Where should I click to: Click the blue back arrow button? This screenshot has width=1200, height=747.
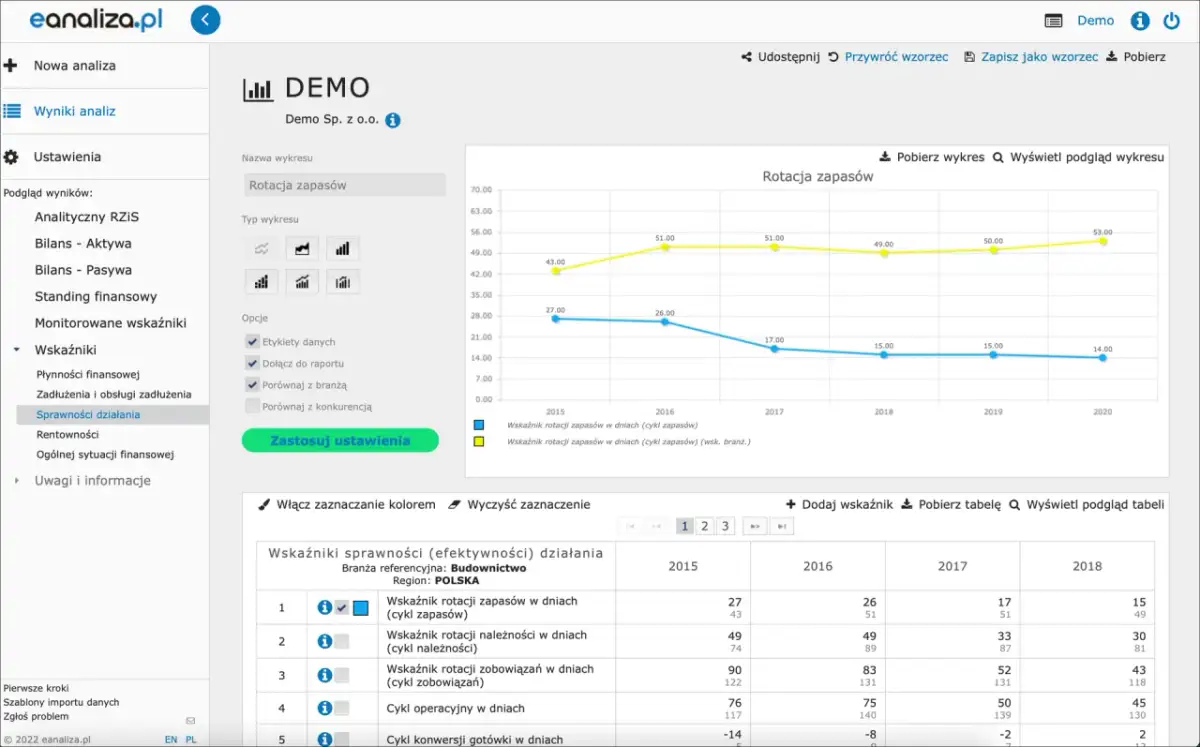coord(205,19)
